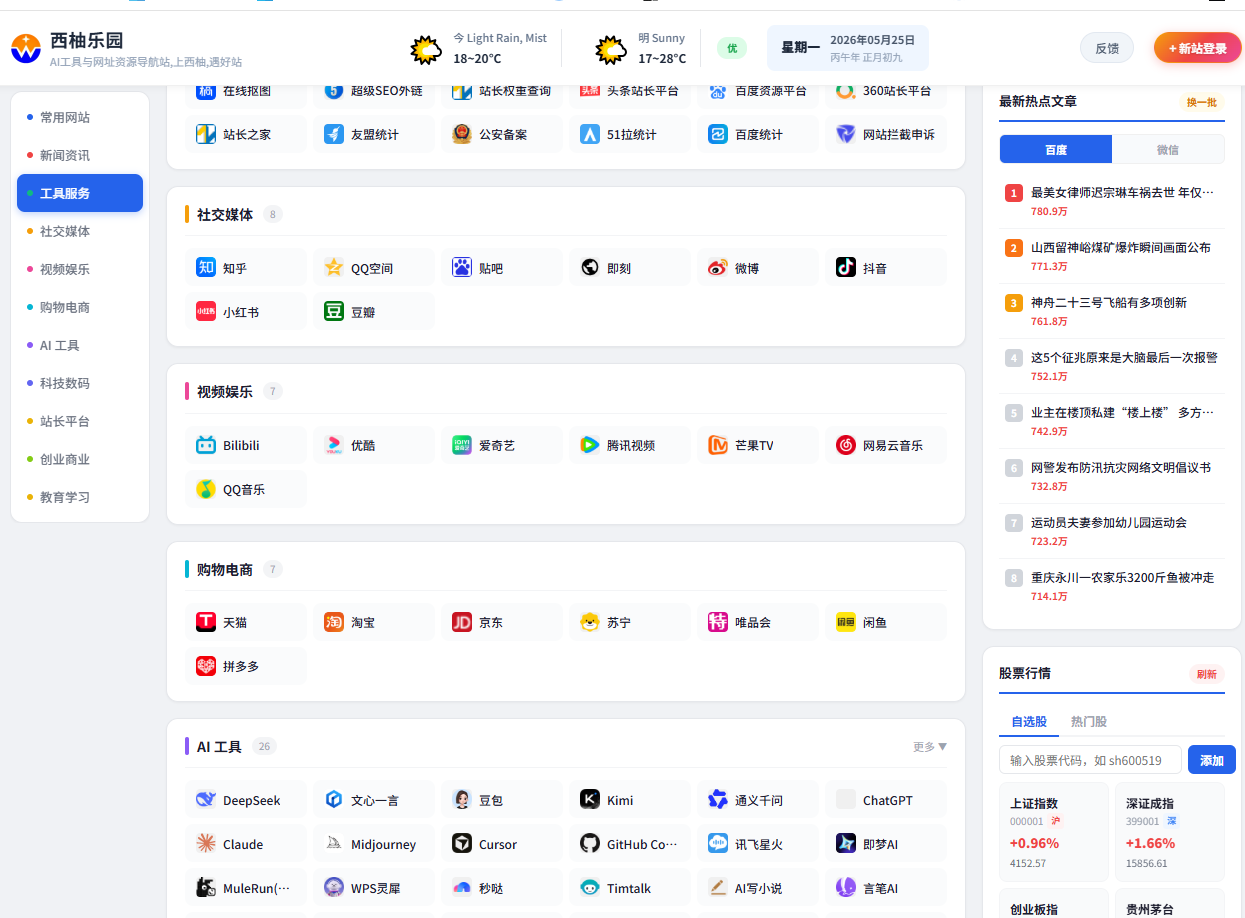Screen dimensions: 1245x918
Task: Open the 知乎 site icon
Action: click(206, 267)
